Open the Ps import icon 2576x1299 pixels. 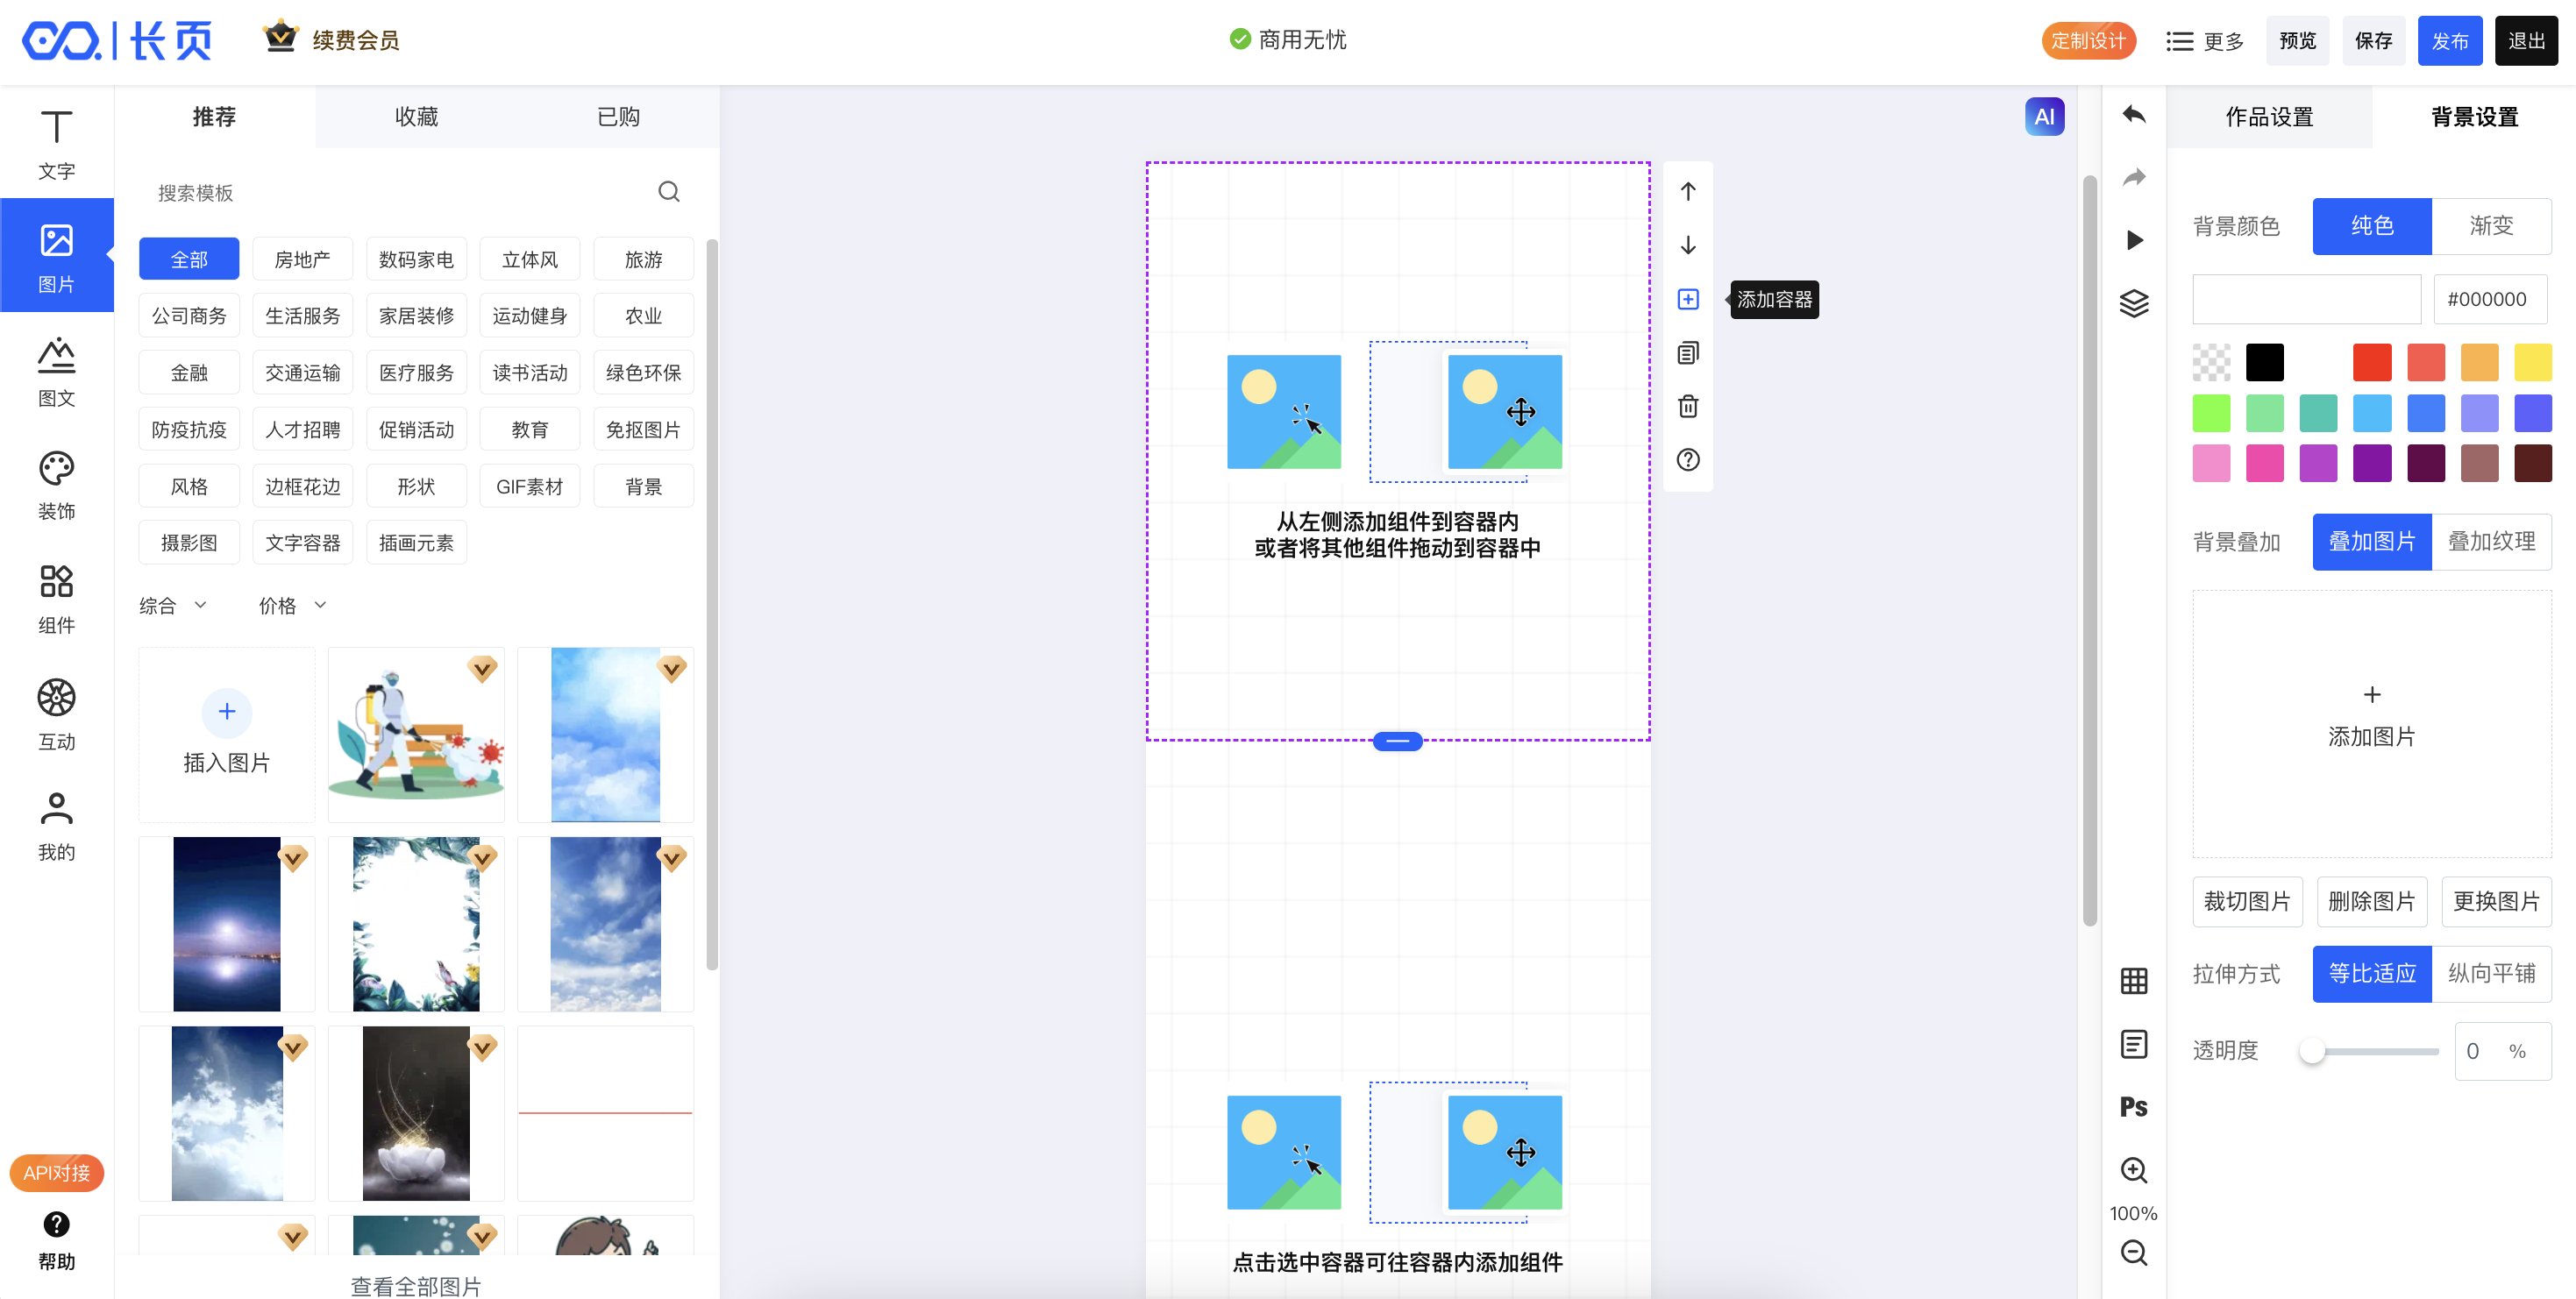click(2133, 1107)
